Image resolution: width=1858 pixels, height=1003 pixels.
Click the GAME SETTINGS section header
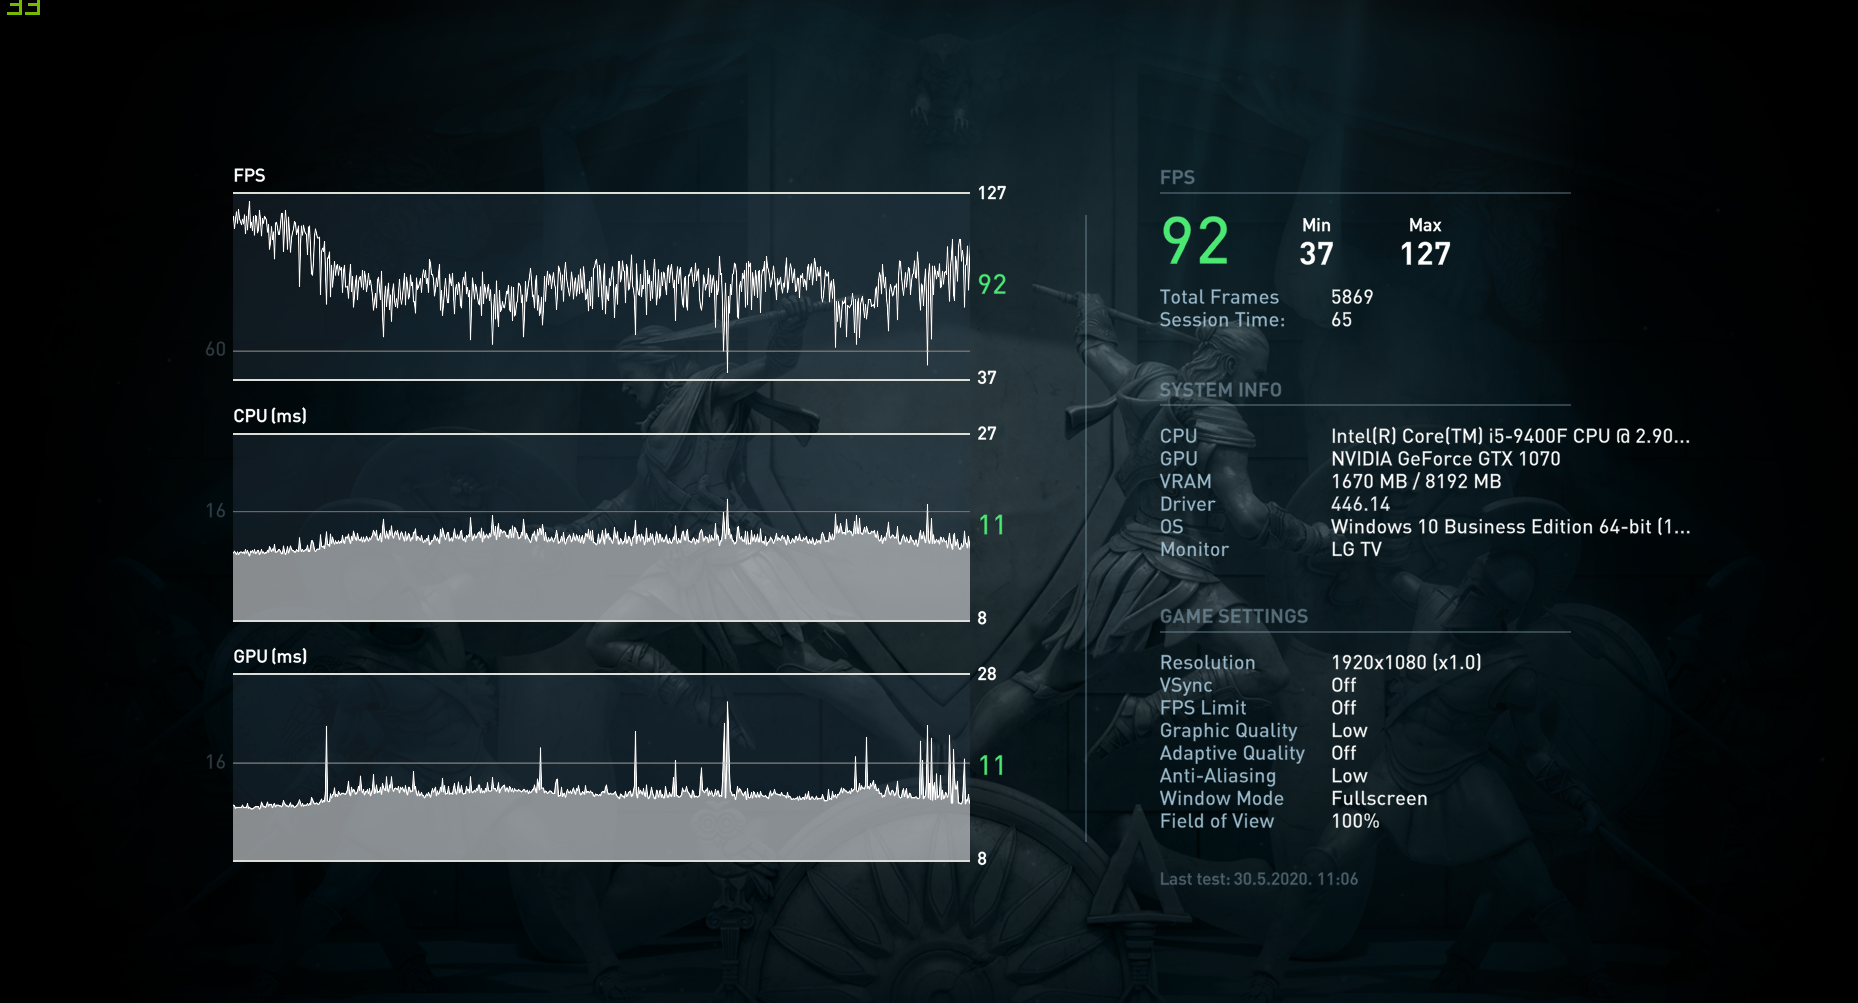[1233, 616]
